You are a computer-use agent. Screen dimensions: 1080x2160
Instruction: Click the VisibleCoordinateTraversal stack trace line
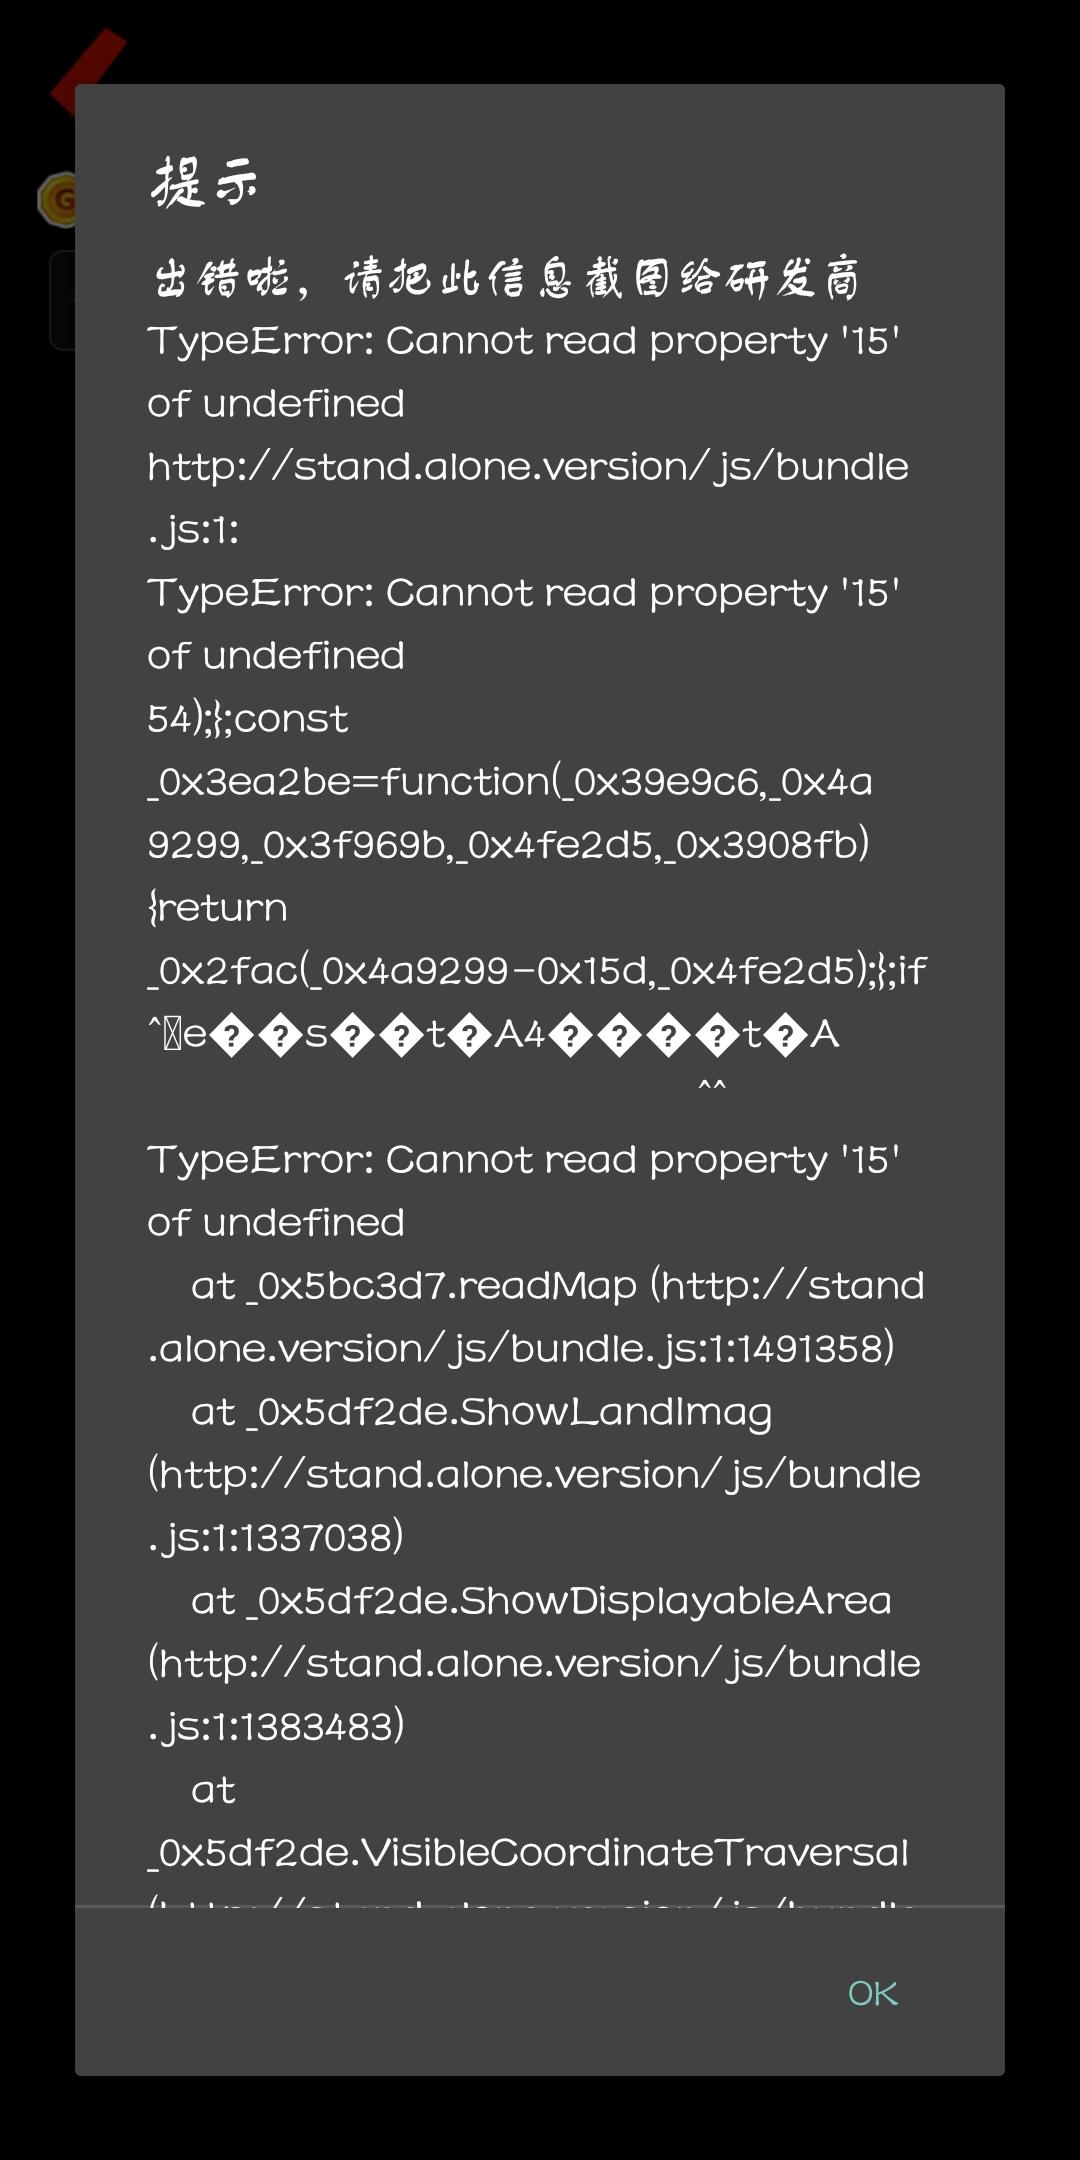click(528, 1853)
